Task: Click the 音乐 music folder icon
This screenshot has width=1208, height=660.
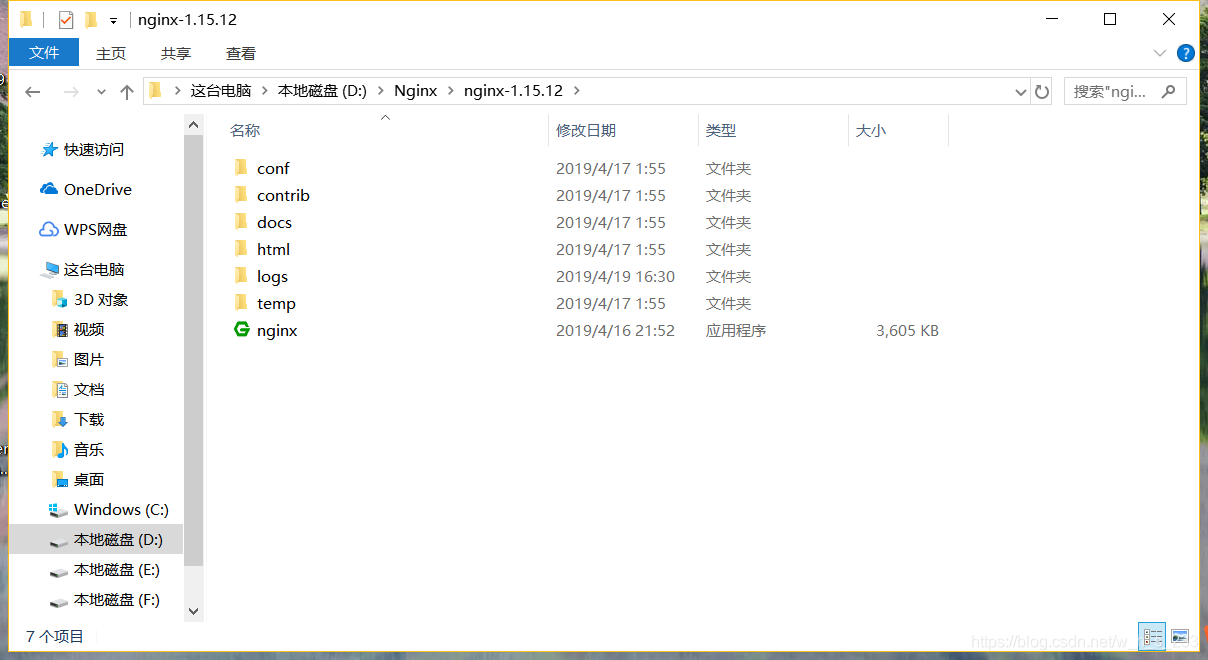Action: (x=59, y=449)
